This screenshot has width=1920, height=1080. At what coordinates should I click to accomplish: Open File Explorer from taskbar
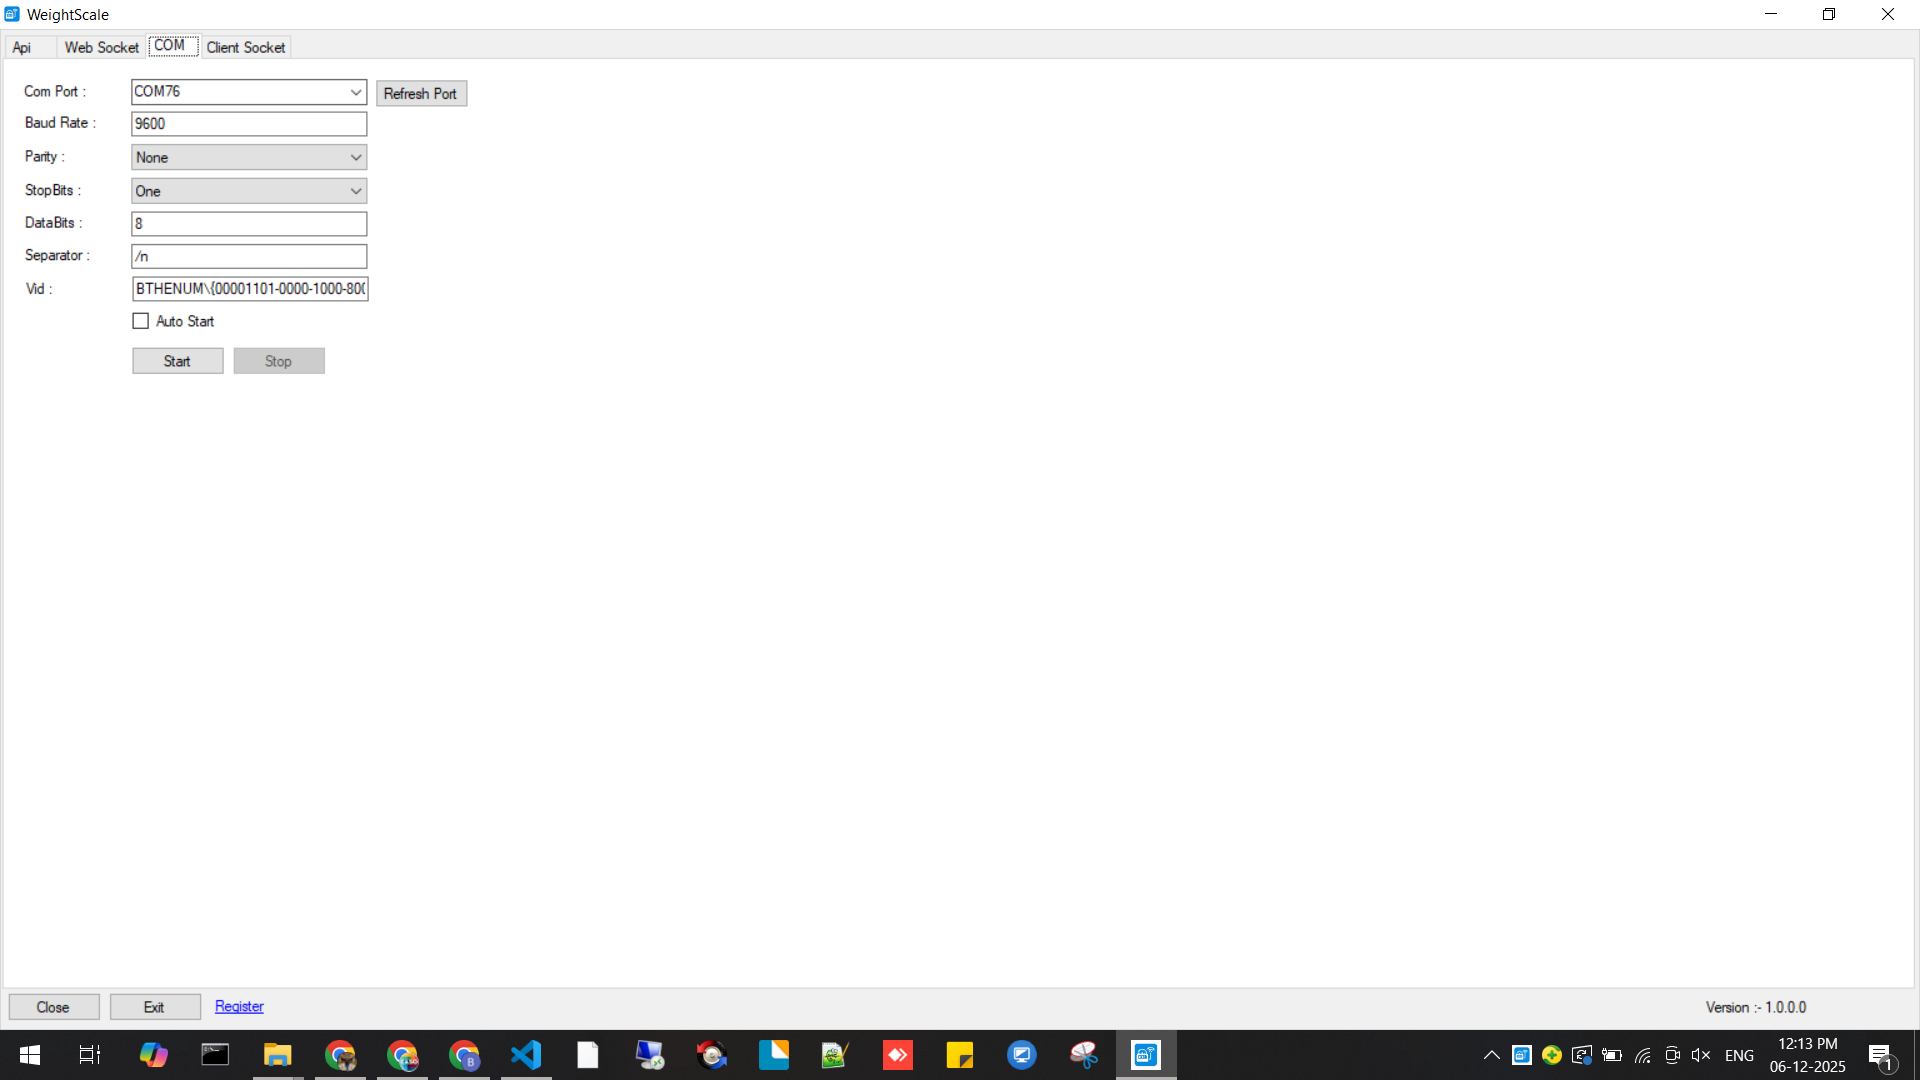277,1055
